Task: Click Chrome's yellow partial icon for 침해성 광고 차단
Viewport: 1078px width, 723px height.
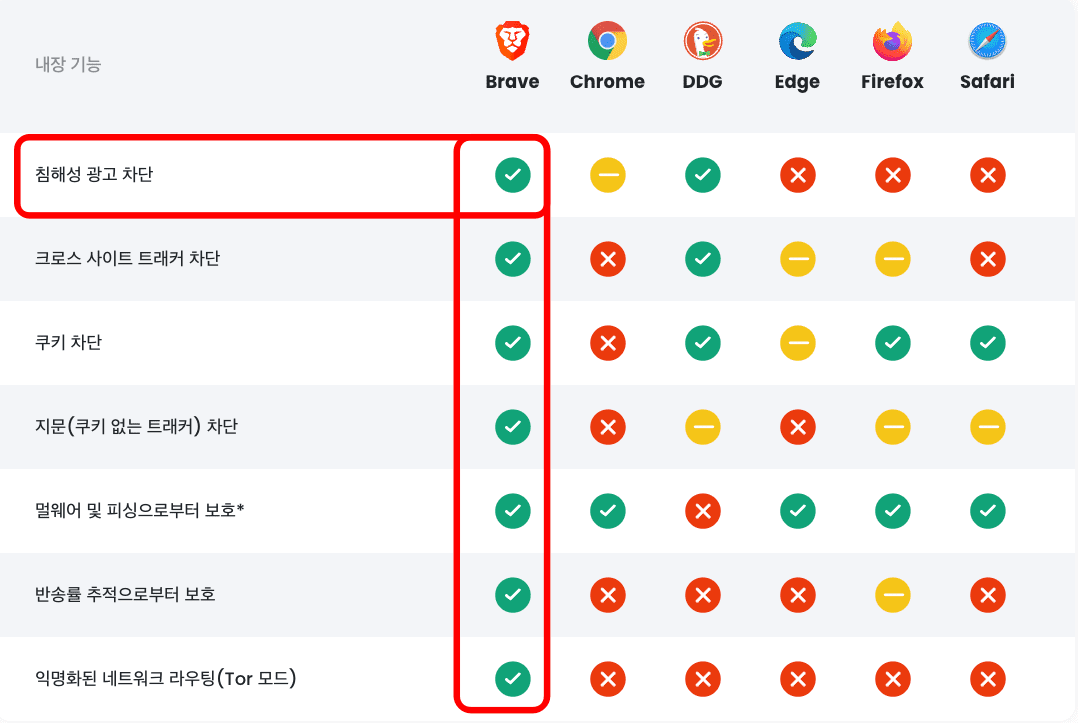Action: click(x=608, y=175)
